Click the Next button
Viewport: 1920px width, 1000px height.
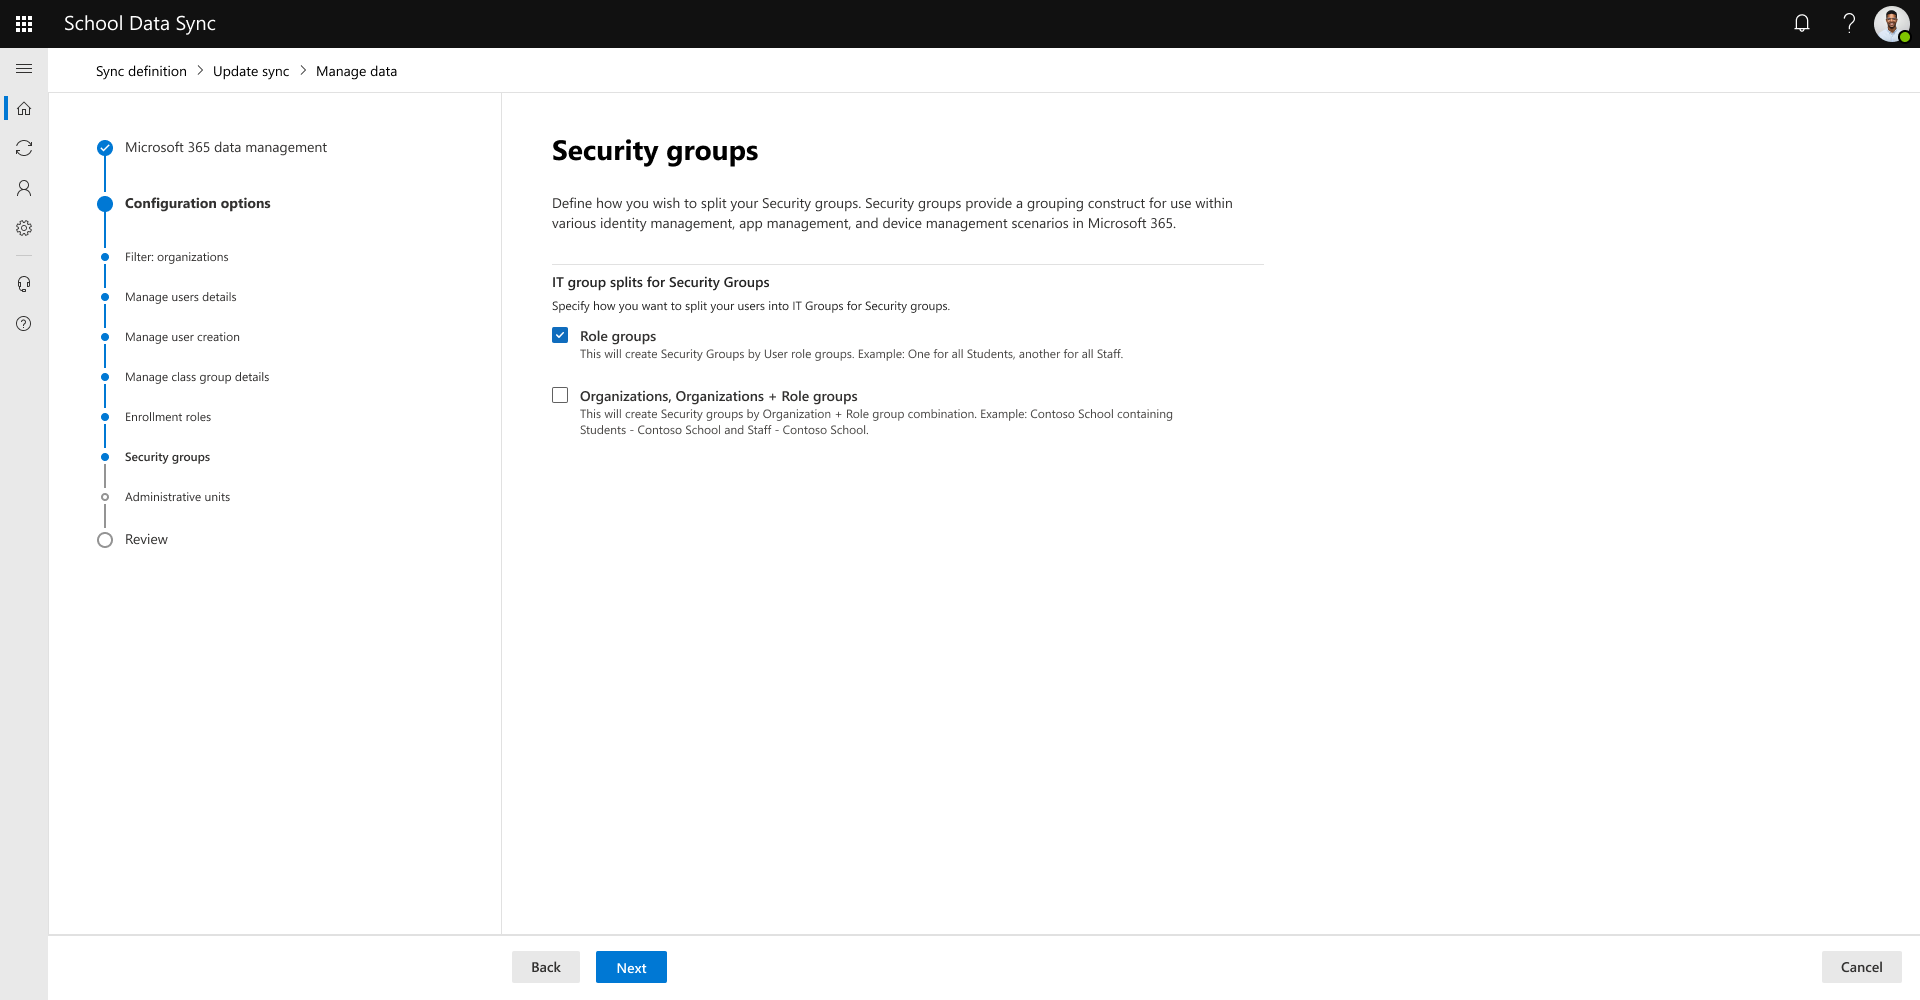[x=631, y=967]
